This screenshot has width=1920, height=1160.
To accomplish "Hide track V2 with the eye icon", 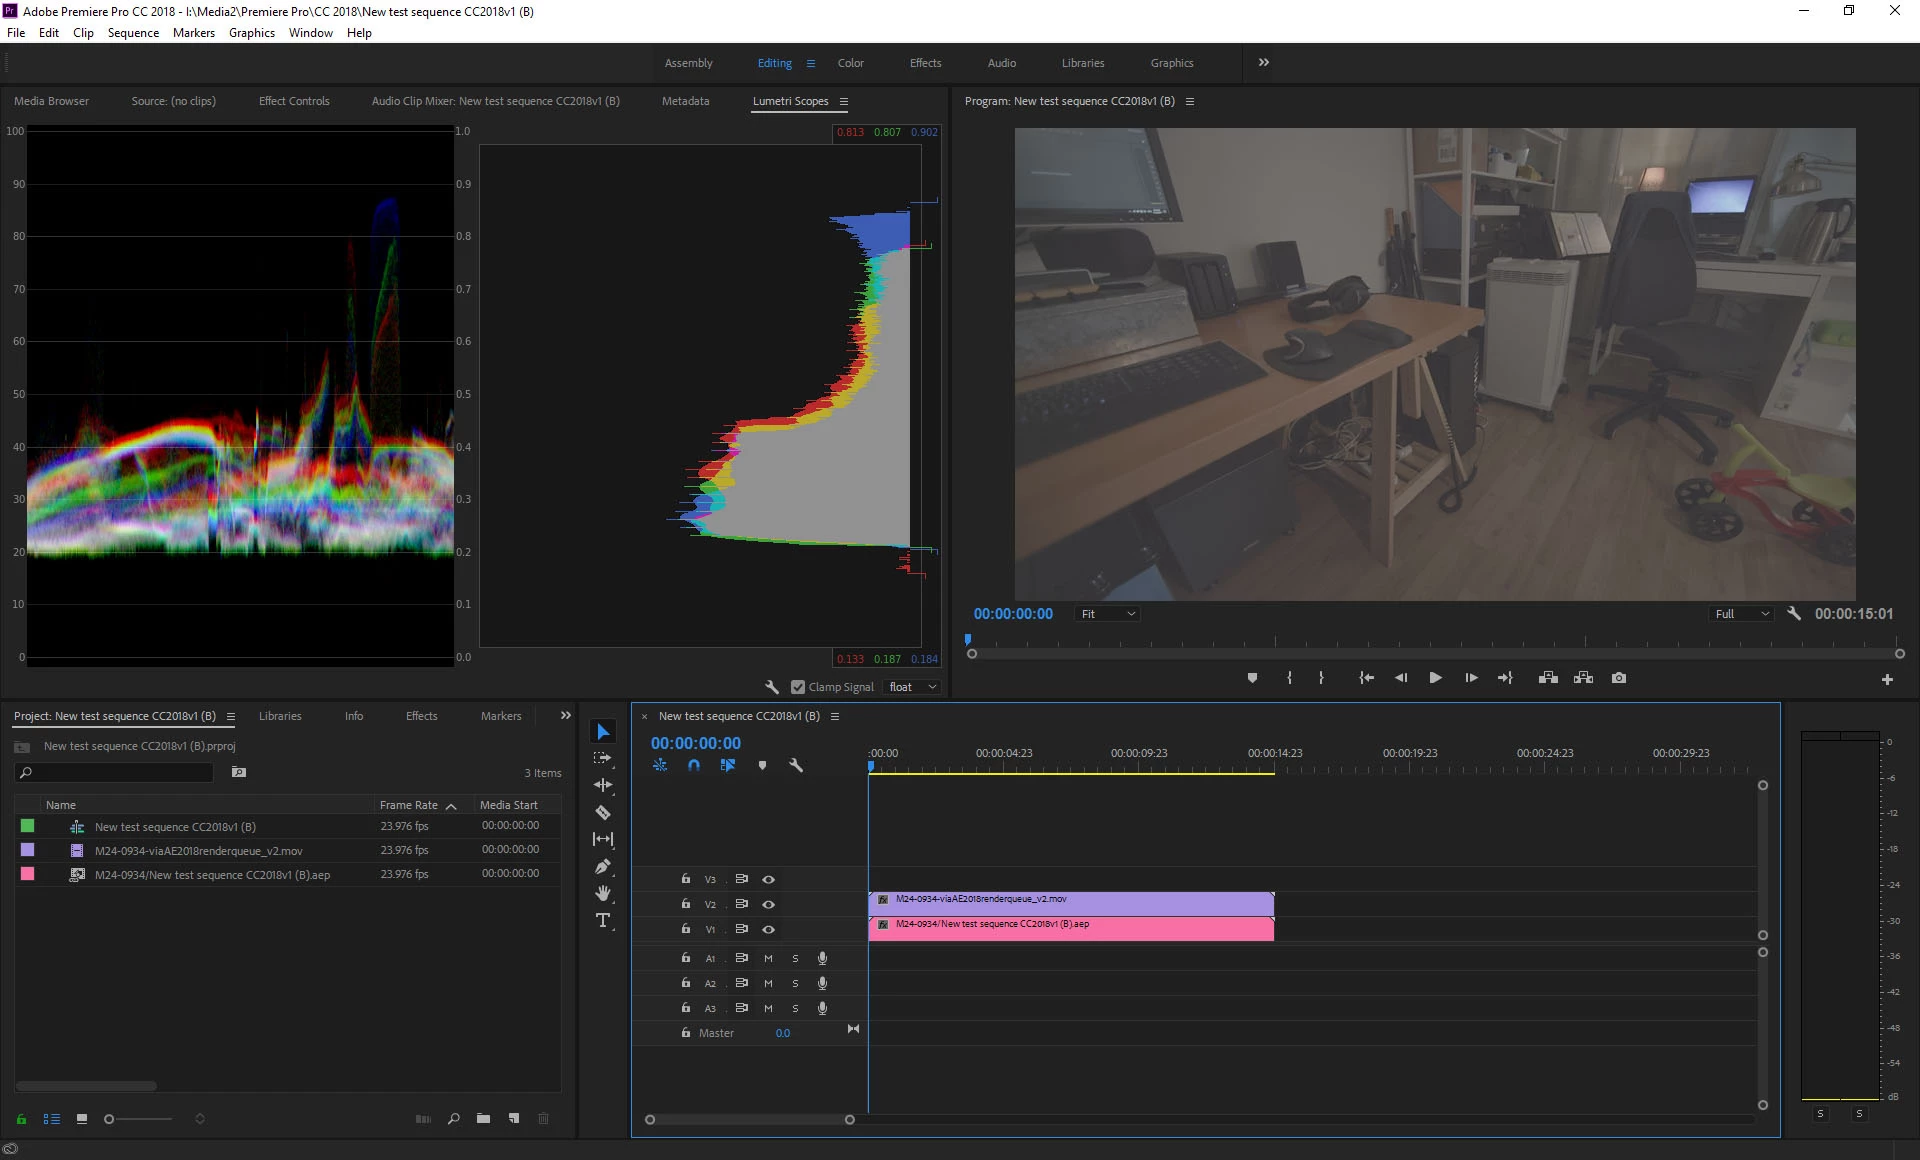I will 768,904.
